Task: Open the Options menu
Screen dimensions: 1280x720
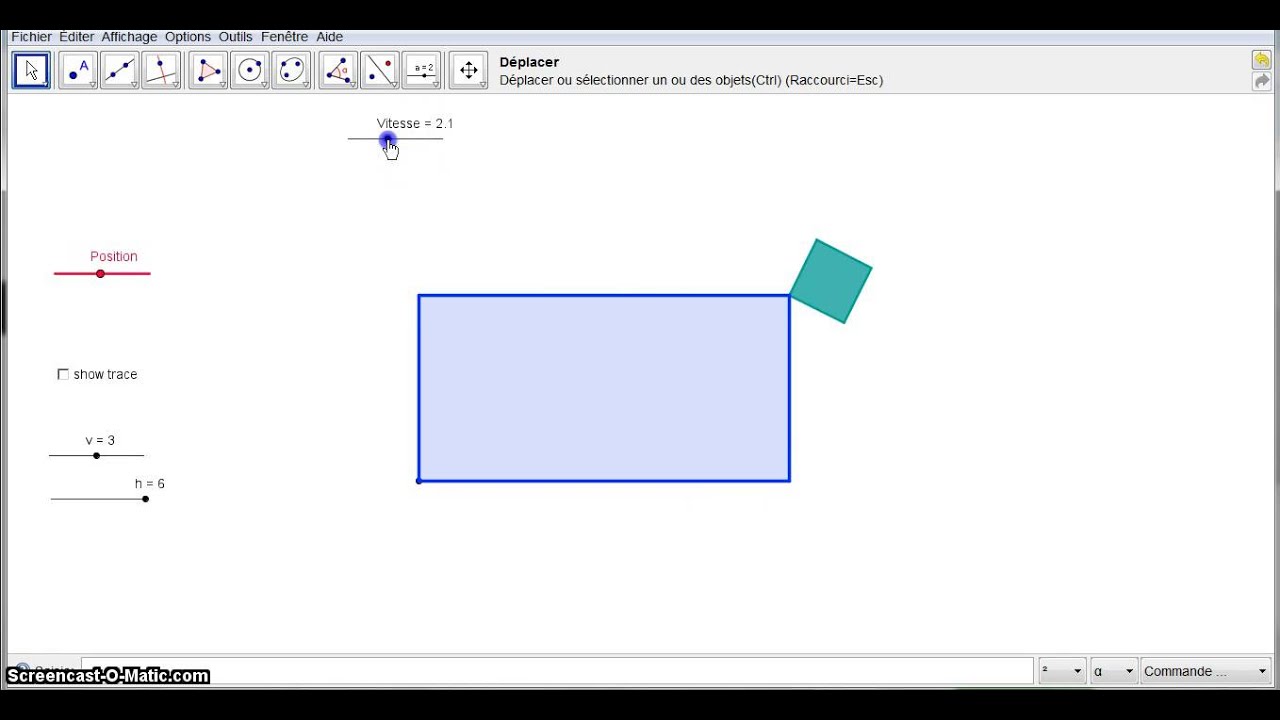Action: pyautogui.click(x=188, y=37)
